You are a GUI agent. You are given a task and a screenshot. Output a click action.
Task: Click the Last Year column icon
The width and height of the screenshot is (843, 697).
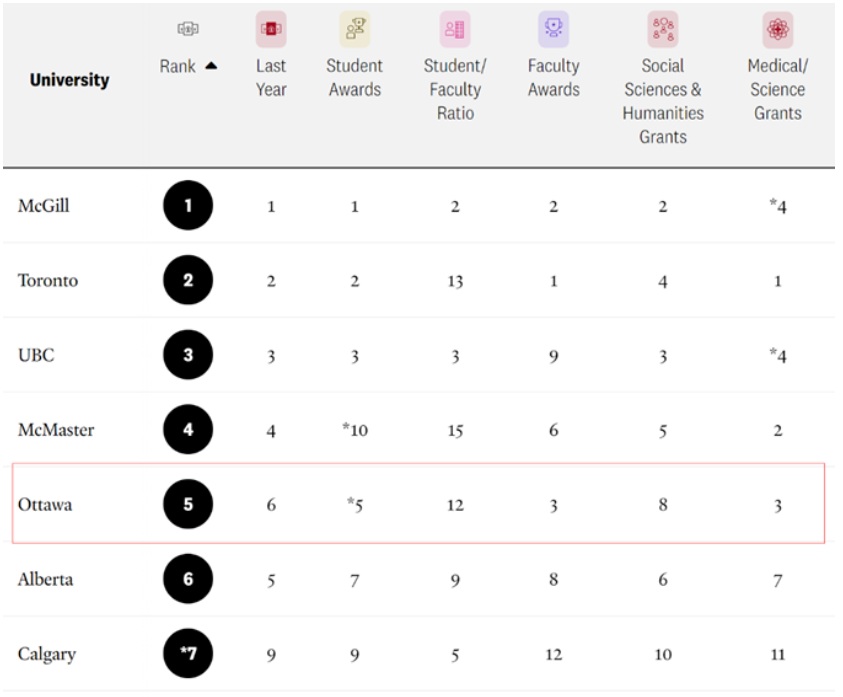[270, 29]
